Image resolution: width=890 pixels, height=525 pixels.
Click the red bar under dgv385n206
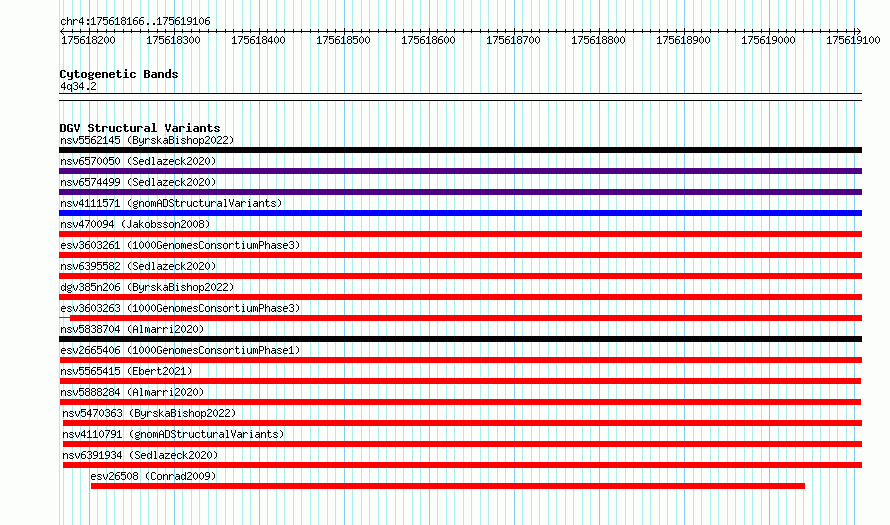[x=460, y=297]
